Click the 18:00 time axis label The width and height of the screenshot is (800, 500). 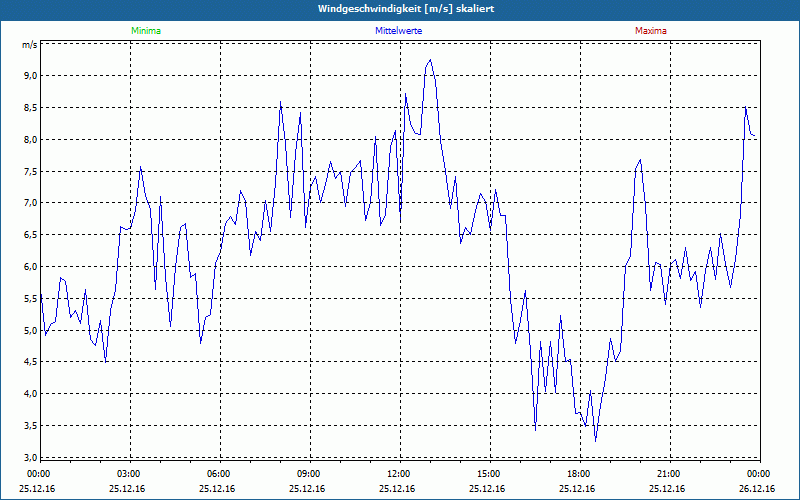pos(580,474)
